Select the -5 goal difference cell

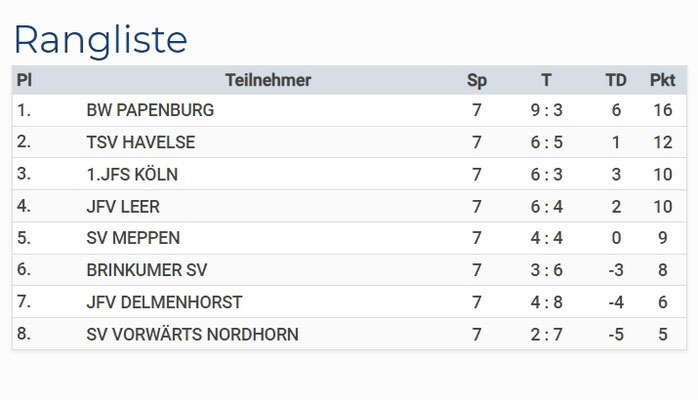click(616, 334)
